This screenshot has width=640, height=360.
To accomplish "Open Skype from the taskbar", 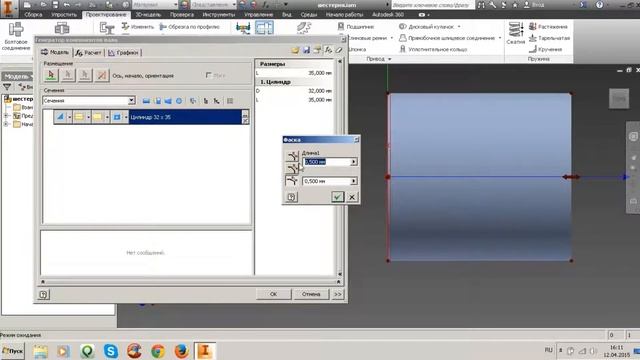I will [x=111, y=351].
